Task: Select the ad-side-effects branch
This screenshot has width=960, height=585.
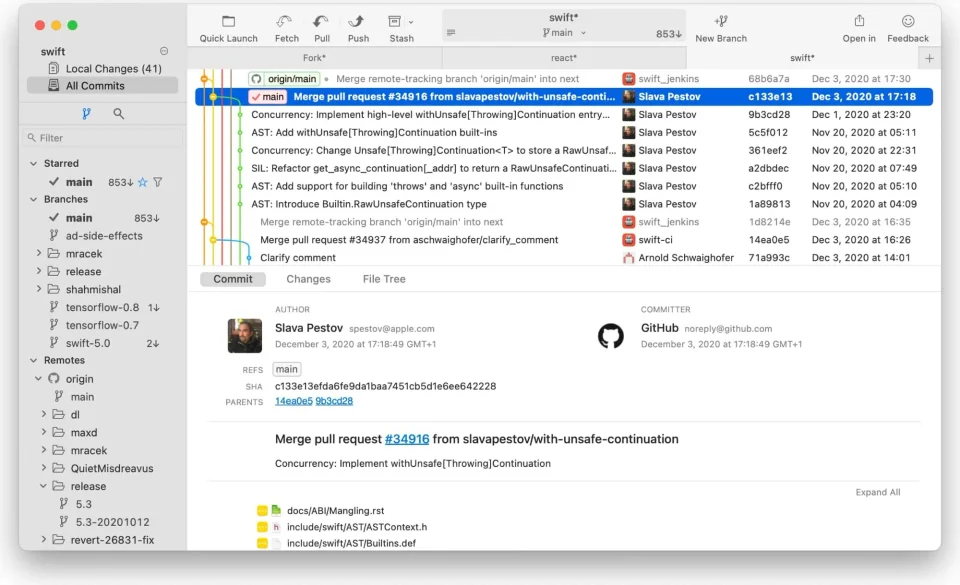Action: tap(103, 236)
